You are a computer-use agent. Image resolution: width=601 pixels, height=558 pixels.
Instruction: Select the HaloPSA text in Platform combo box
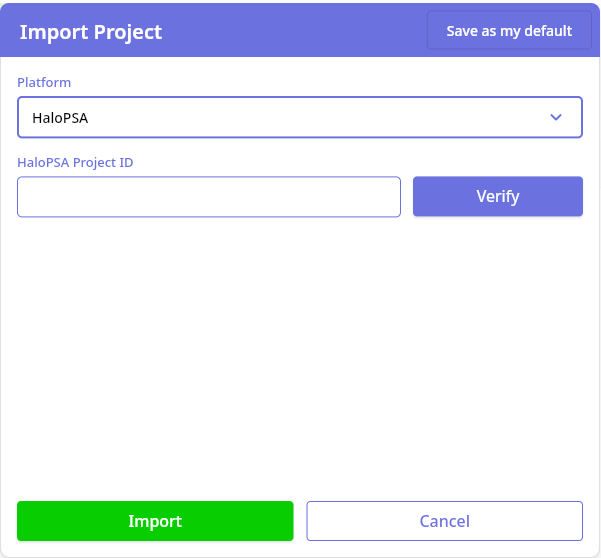coord(60,118)
